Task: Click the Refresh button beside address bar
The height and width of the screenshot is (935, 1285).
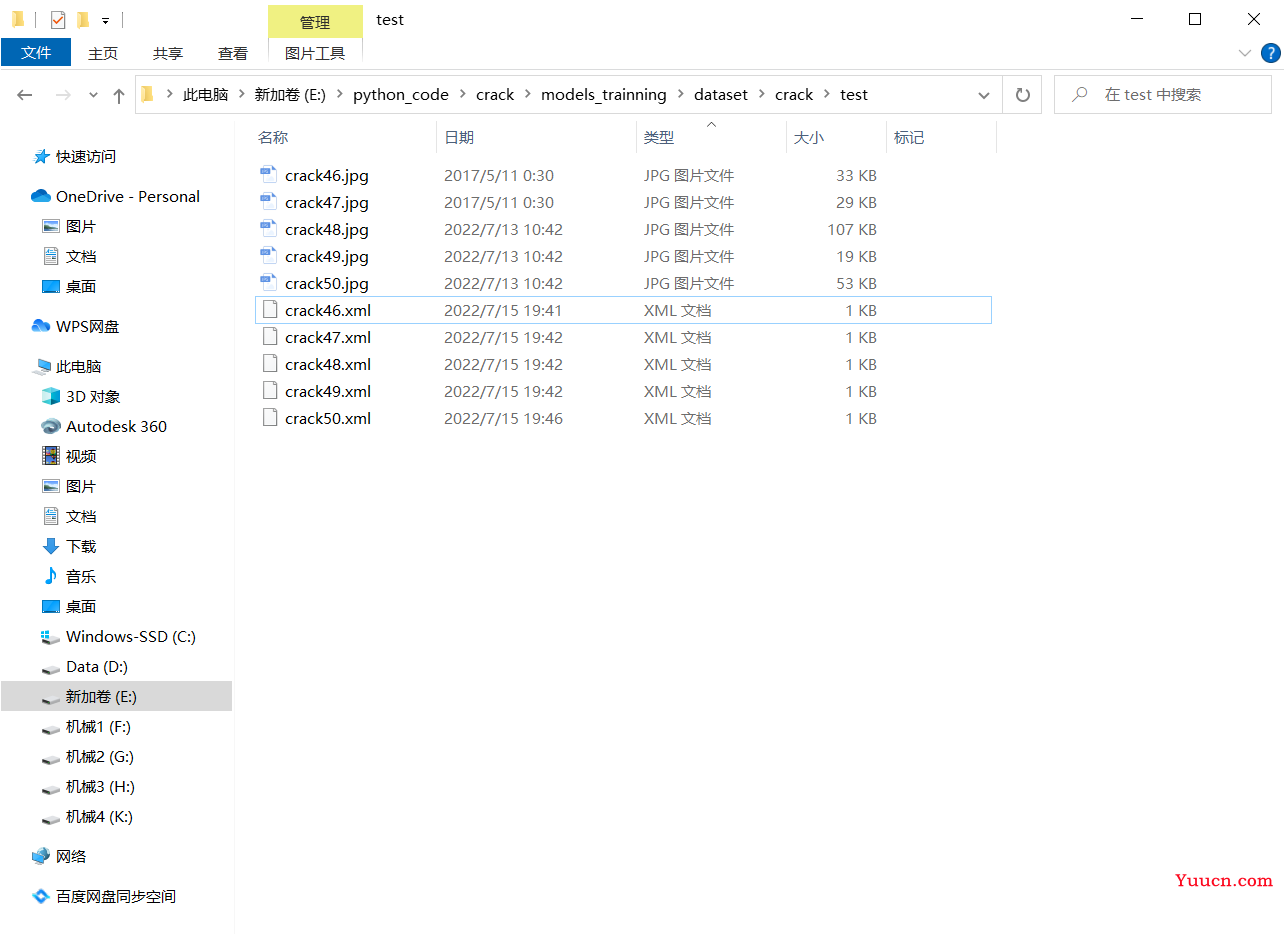Action: pos(1022,95)
